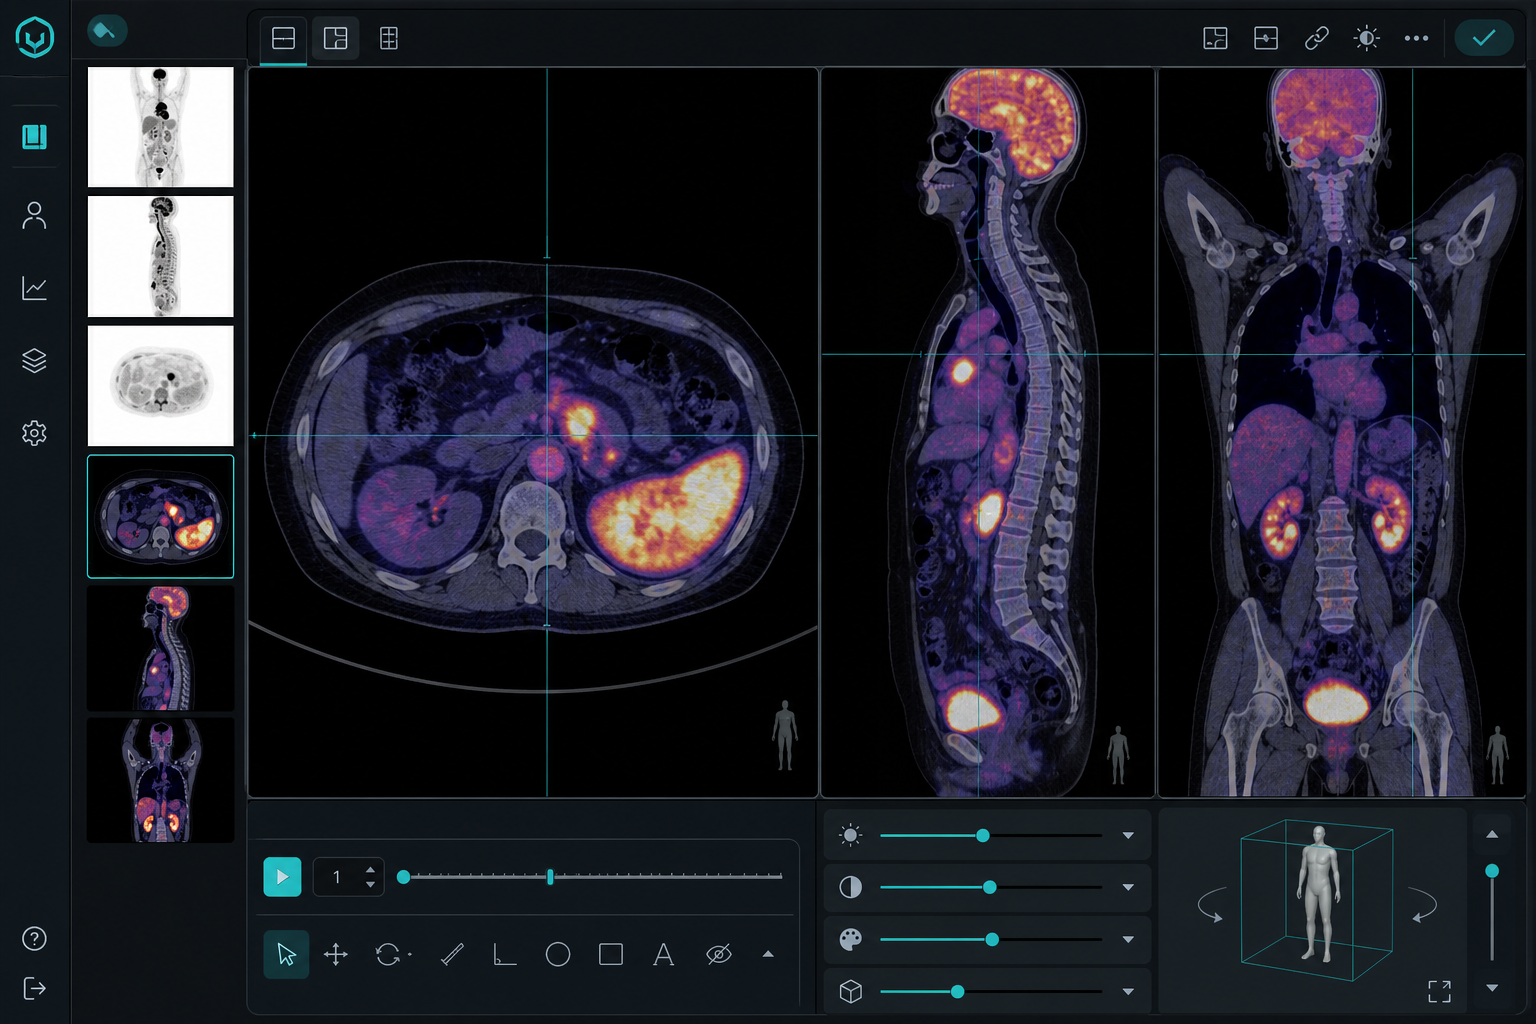Expand the tools panel up arrow
The height and width of the screenshot is (1024, 1536).
768,954
